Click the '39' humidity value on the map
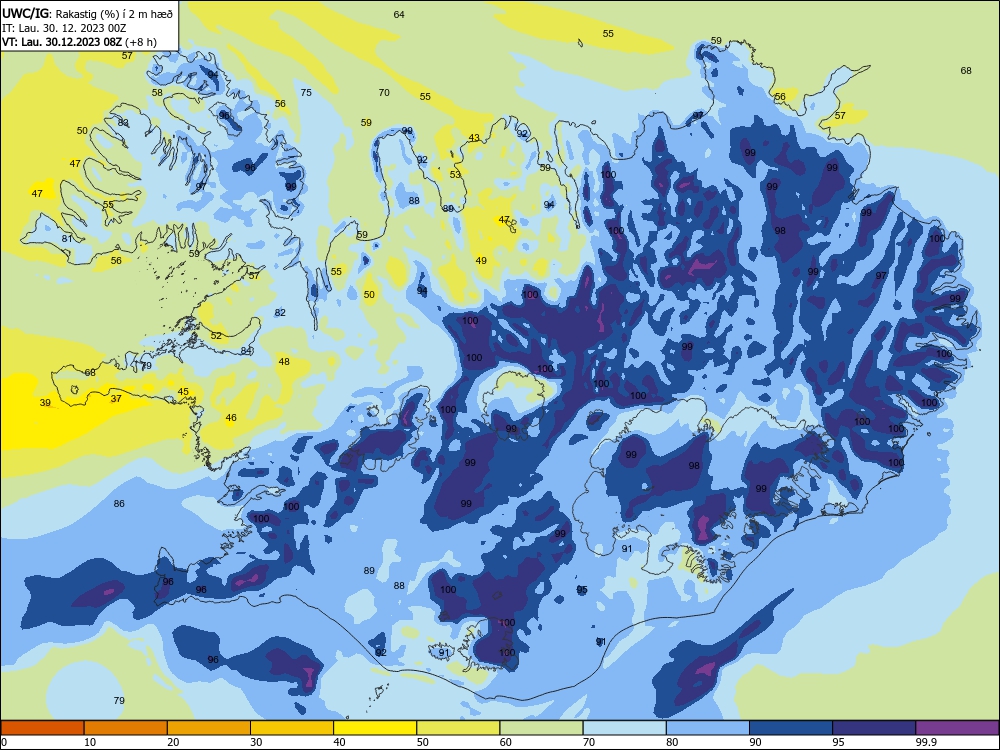Image resolution: width=1000 pixels, height=750 pixels. 45,402
